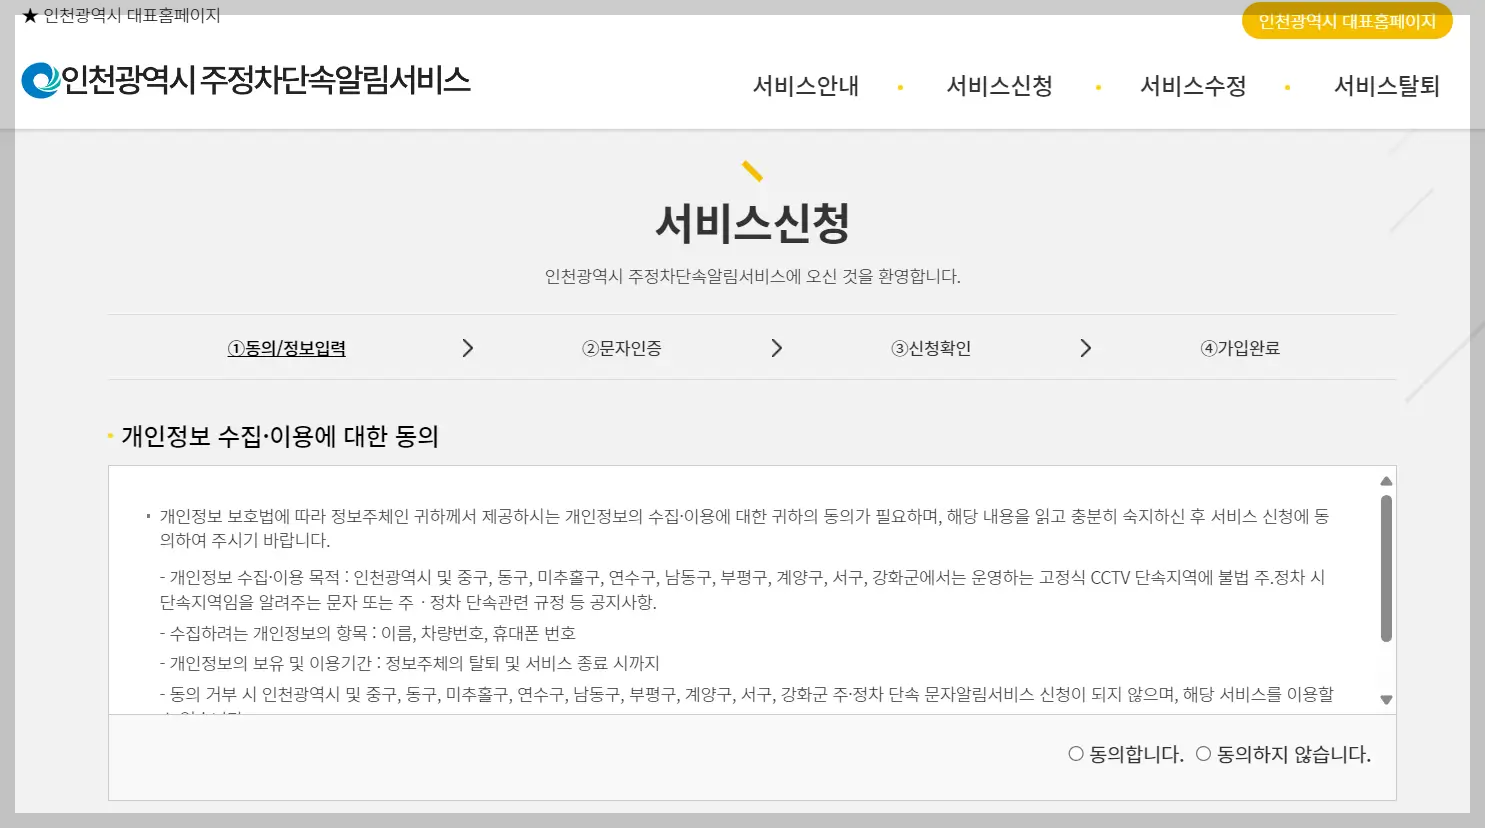
Task: Click the scrollbar up arrow in consent box
Action: tap(1386, 481)
